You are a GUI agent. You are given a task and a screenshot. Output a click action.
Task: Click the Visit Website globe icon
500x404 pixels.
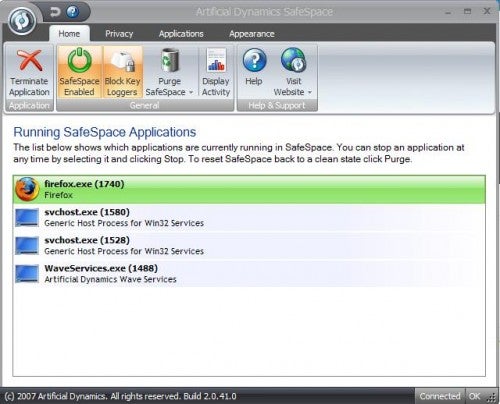293,60
